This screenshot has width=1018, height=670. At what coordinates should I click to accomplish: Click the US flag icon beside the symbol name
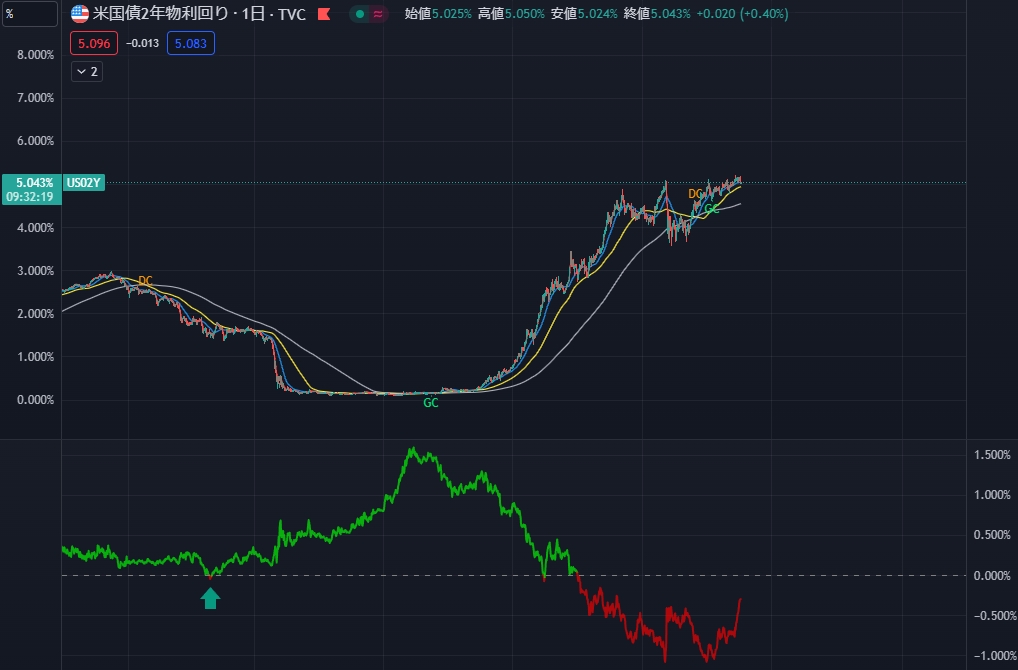point(80,13)
